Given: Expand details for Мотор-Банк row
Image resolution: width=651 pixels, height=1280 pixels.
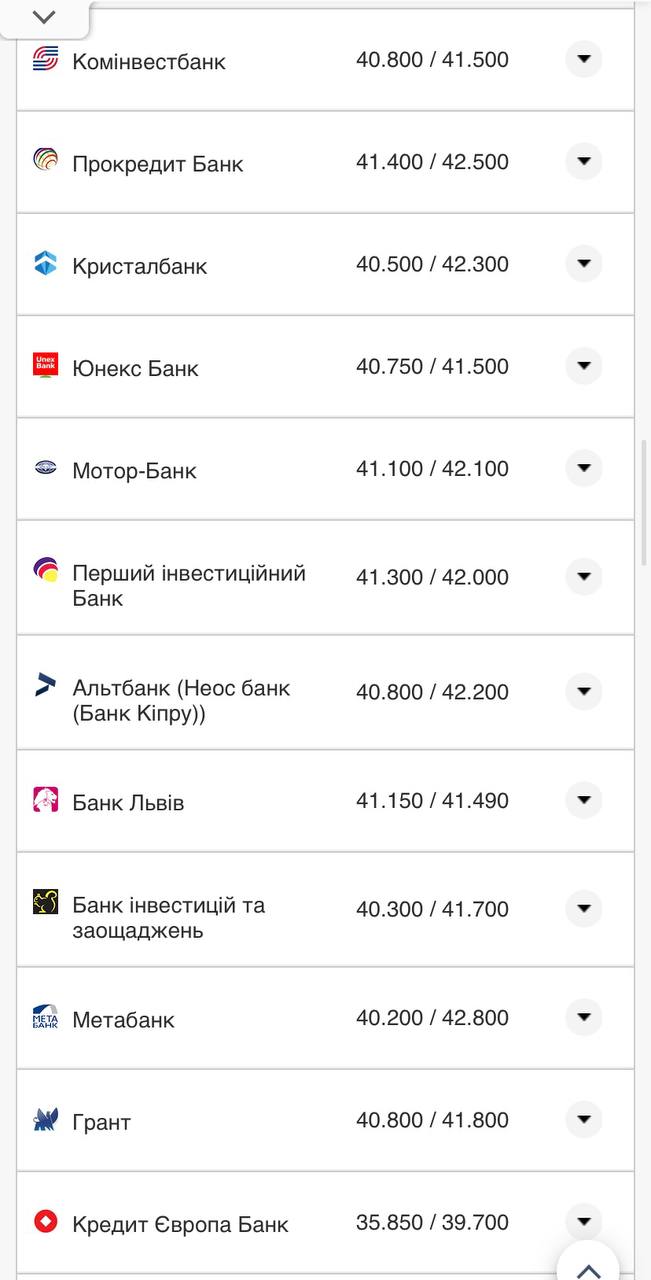Looking at the screenshot, I should 583,468.
